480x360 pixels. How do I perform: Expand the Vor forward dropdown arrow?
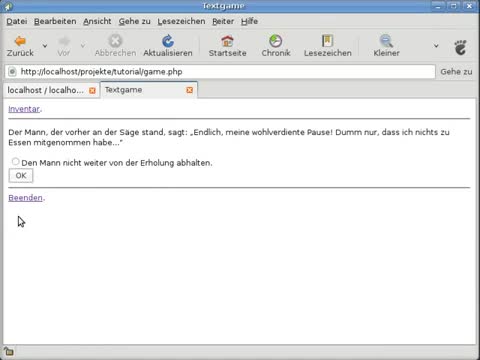point(83,46)
